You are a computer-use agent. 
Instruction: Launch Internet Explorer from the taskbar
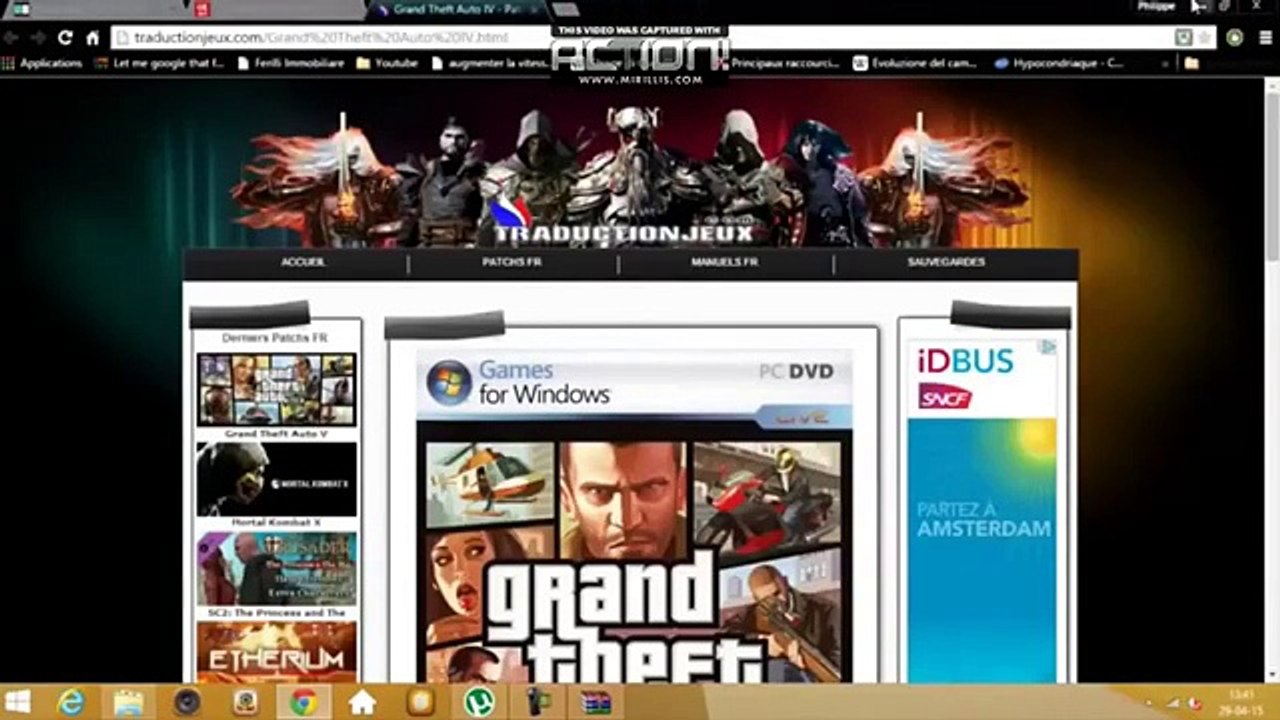click(x=71, y=702)
